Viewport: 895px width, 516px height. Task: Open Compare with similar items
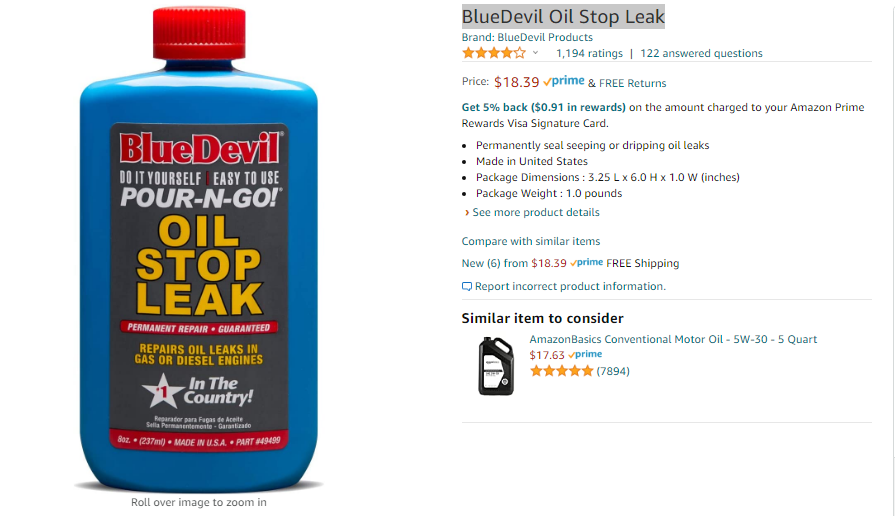pyautogui.click(x=531, y=241)
